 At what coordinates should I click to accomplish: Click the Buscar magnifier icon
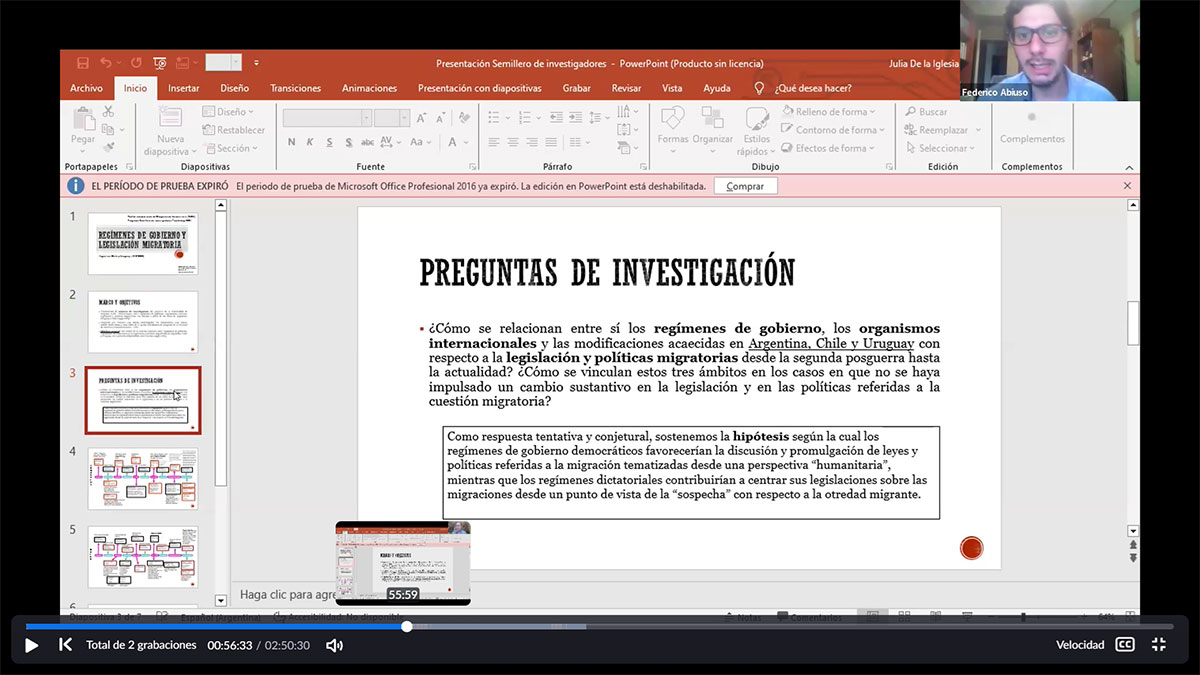point(911,112)
